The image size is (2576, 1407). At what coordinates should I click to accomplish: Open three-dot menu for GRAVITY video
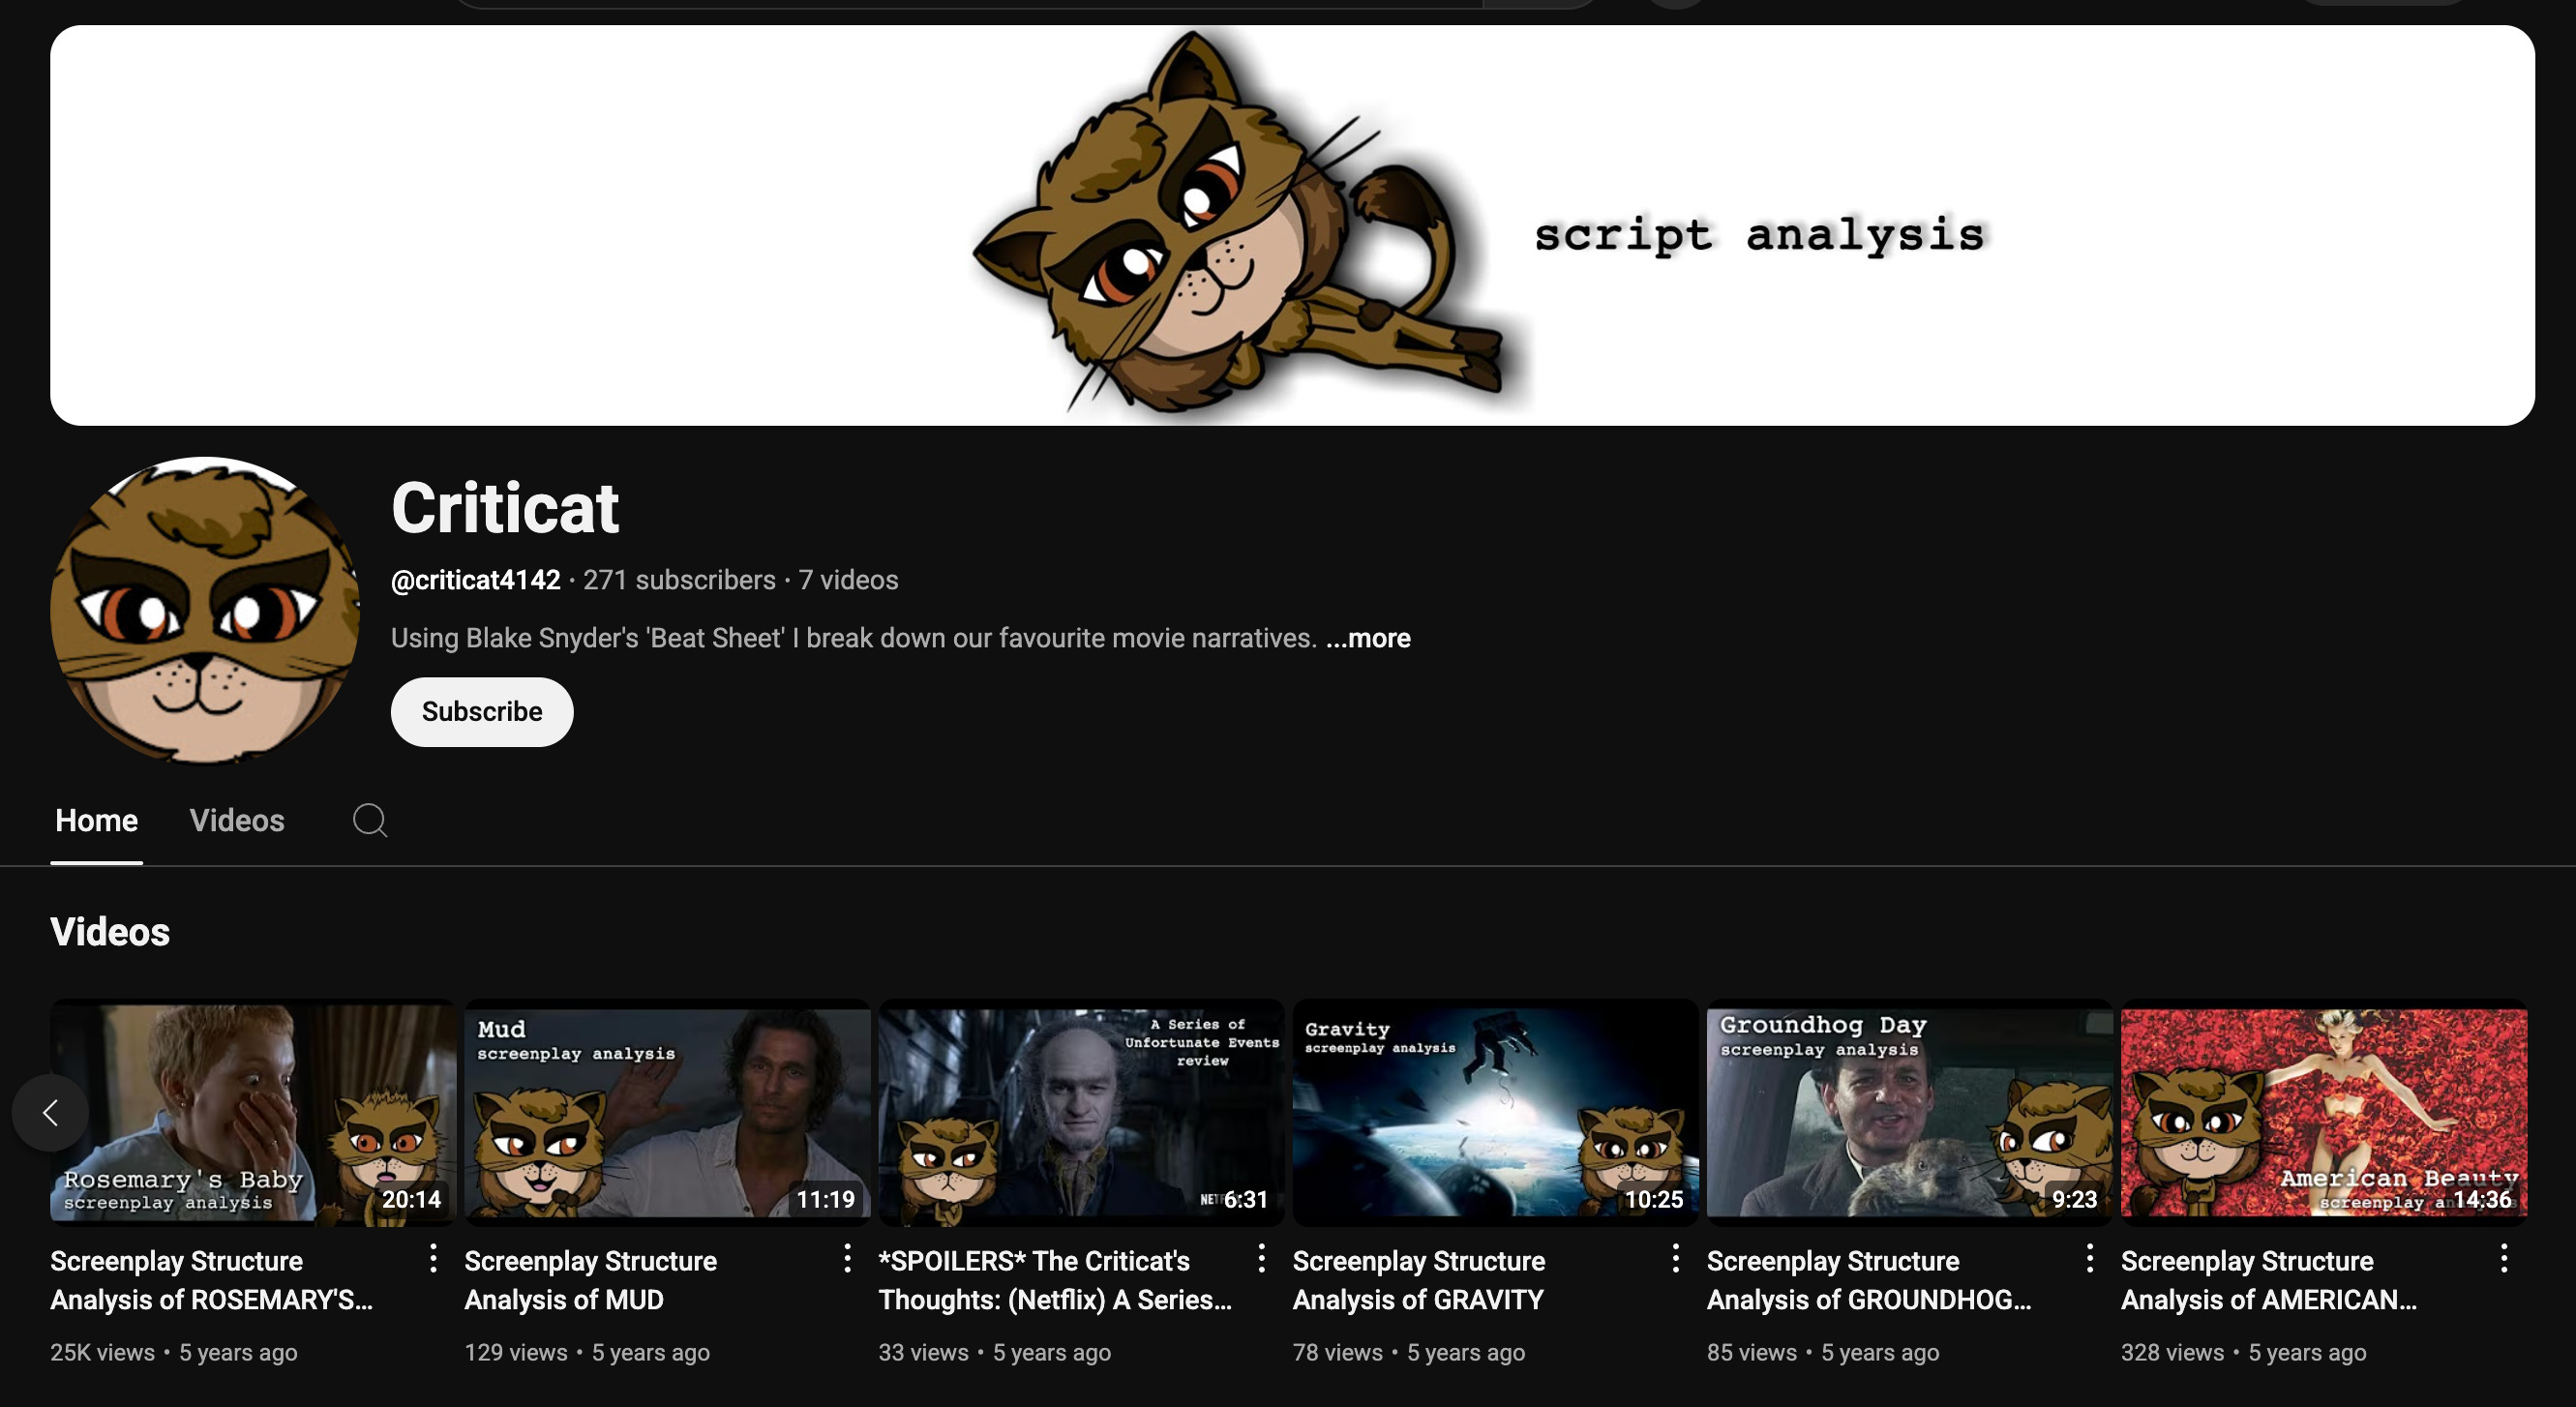coord(1675,1258)
